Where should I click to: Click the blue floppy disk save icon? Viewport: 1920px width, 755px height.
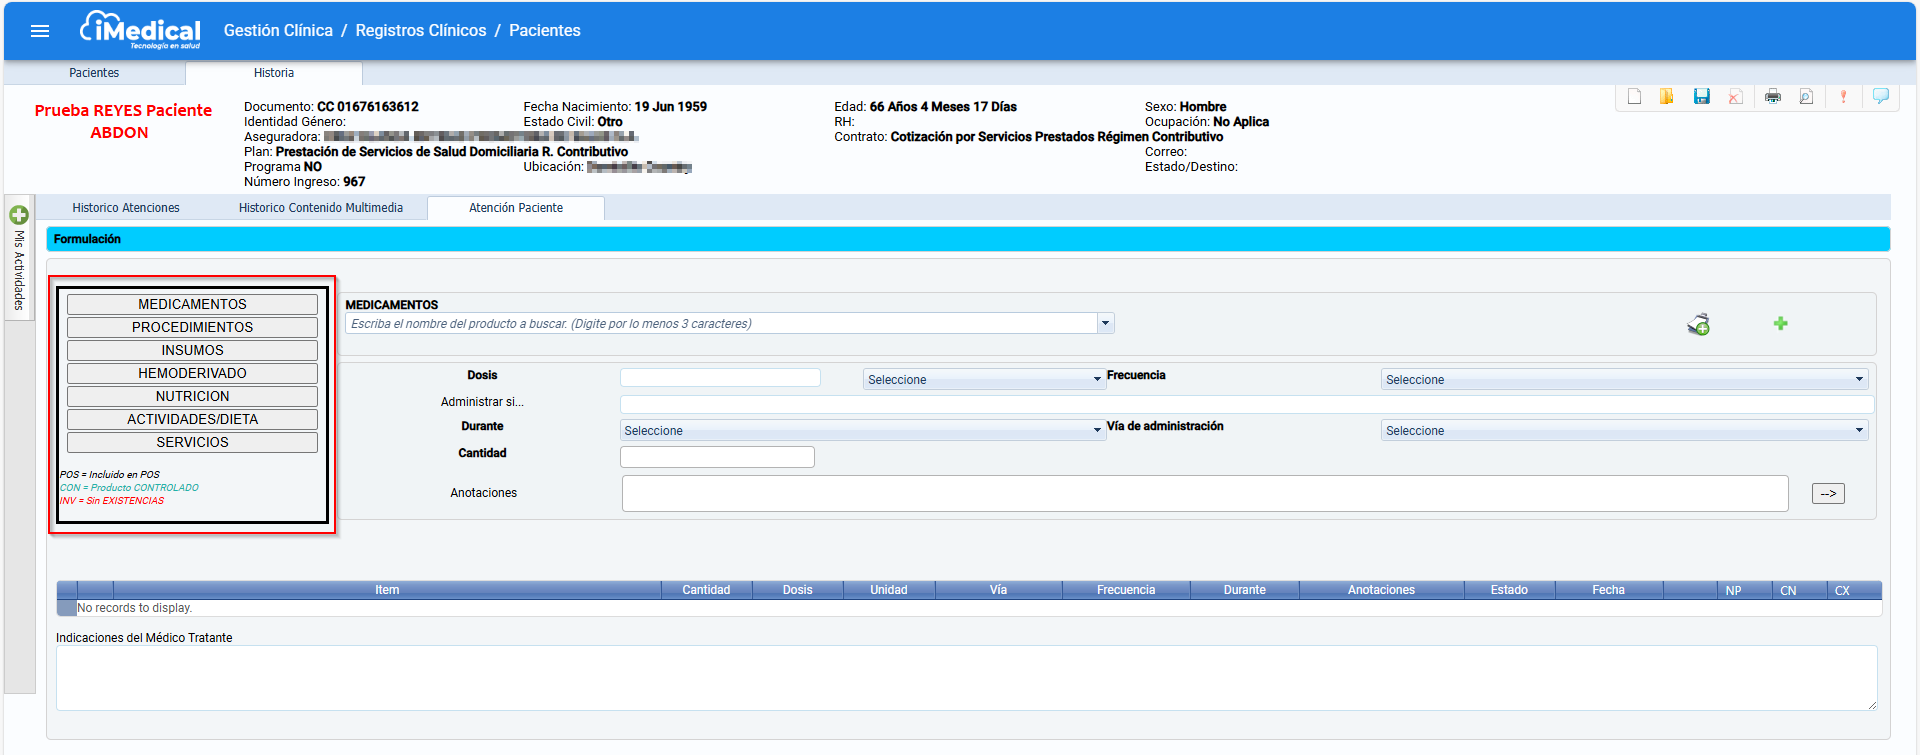tap(1701, 96)
